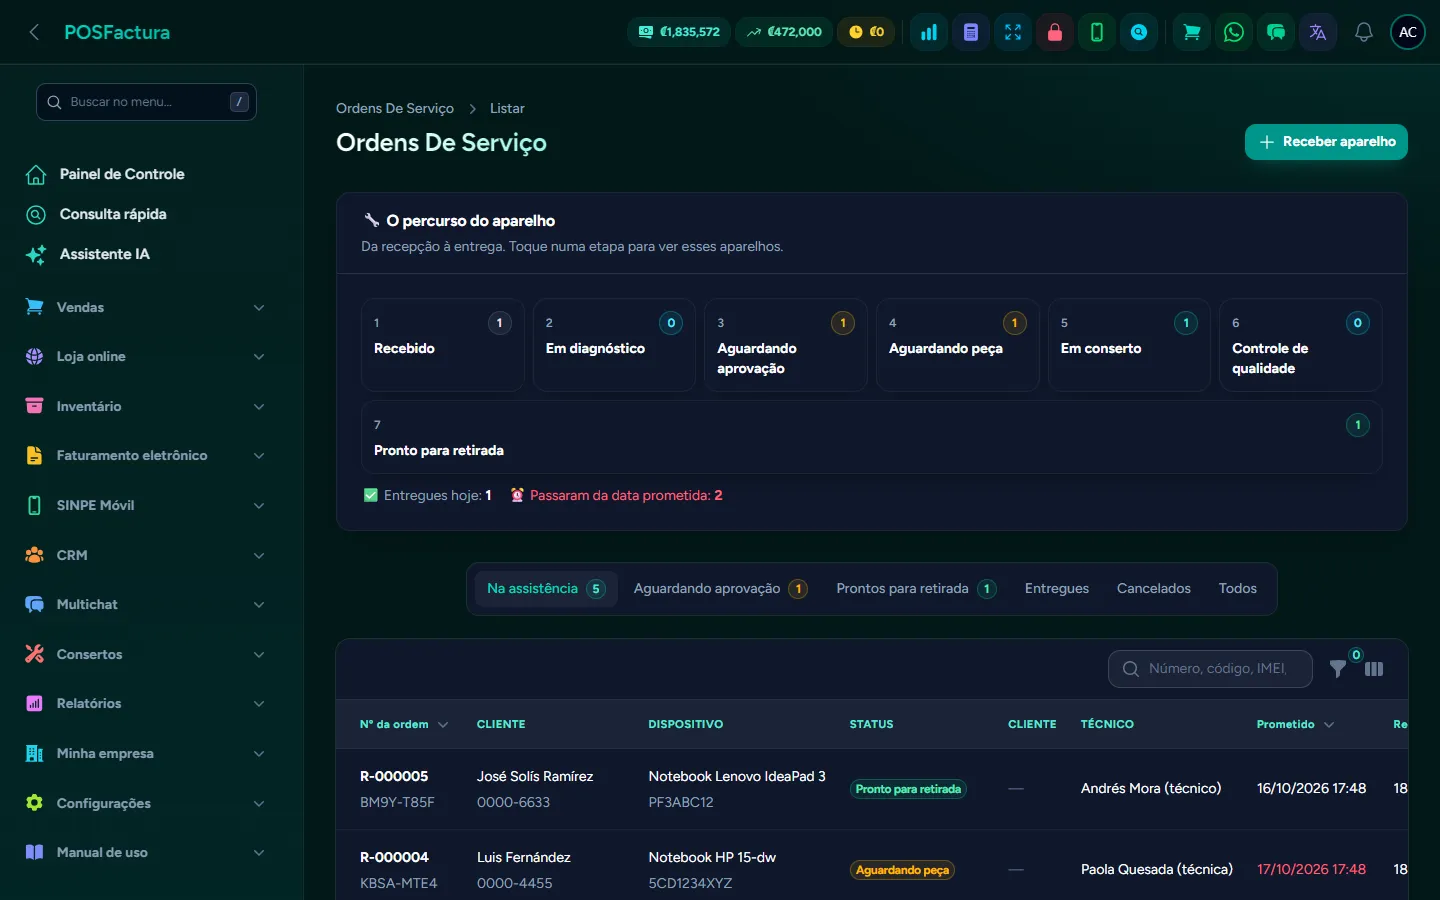This screenshot has width=1440, height=900.
Task: Sort by the Prometido column
Action: coord(1295,724)
